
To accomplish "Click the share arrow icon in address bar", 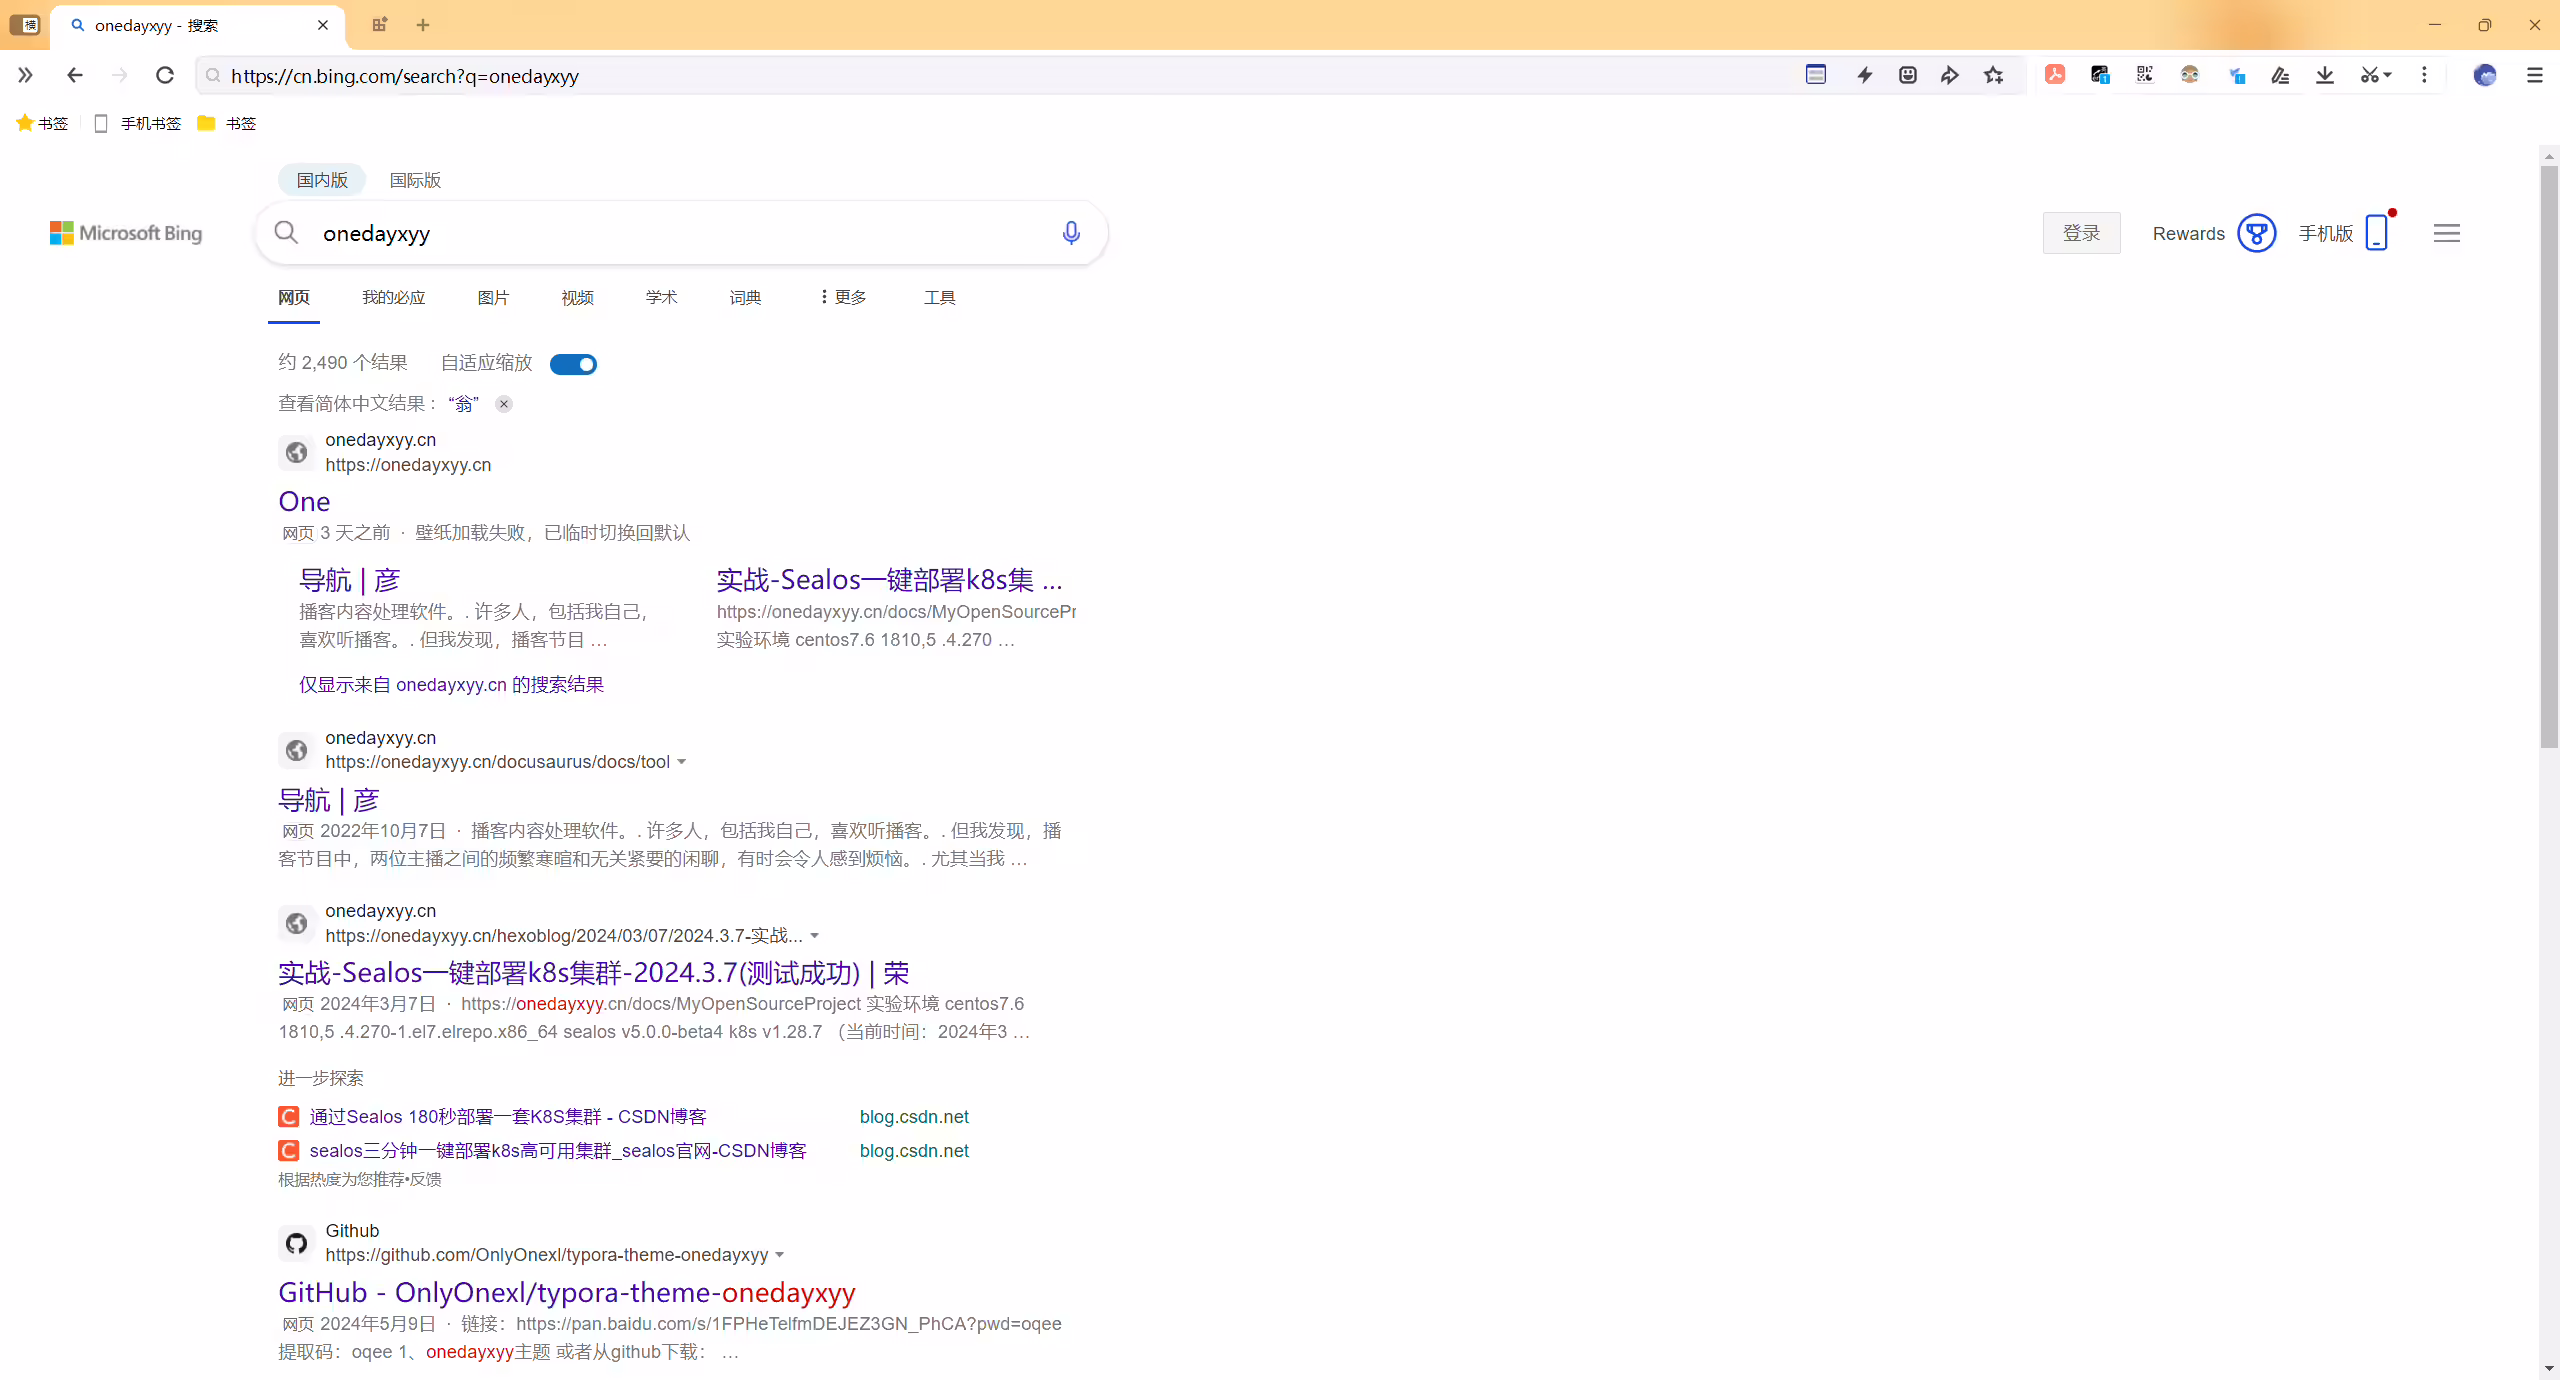I will pos(1950,75).
